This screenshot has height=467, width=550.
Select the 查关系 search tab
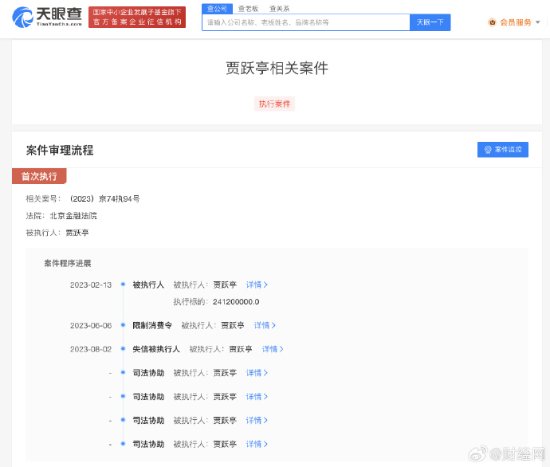tap(279, 9)
